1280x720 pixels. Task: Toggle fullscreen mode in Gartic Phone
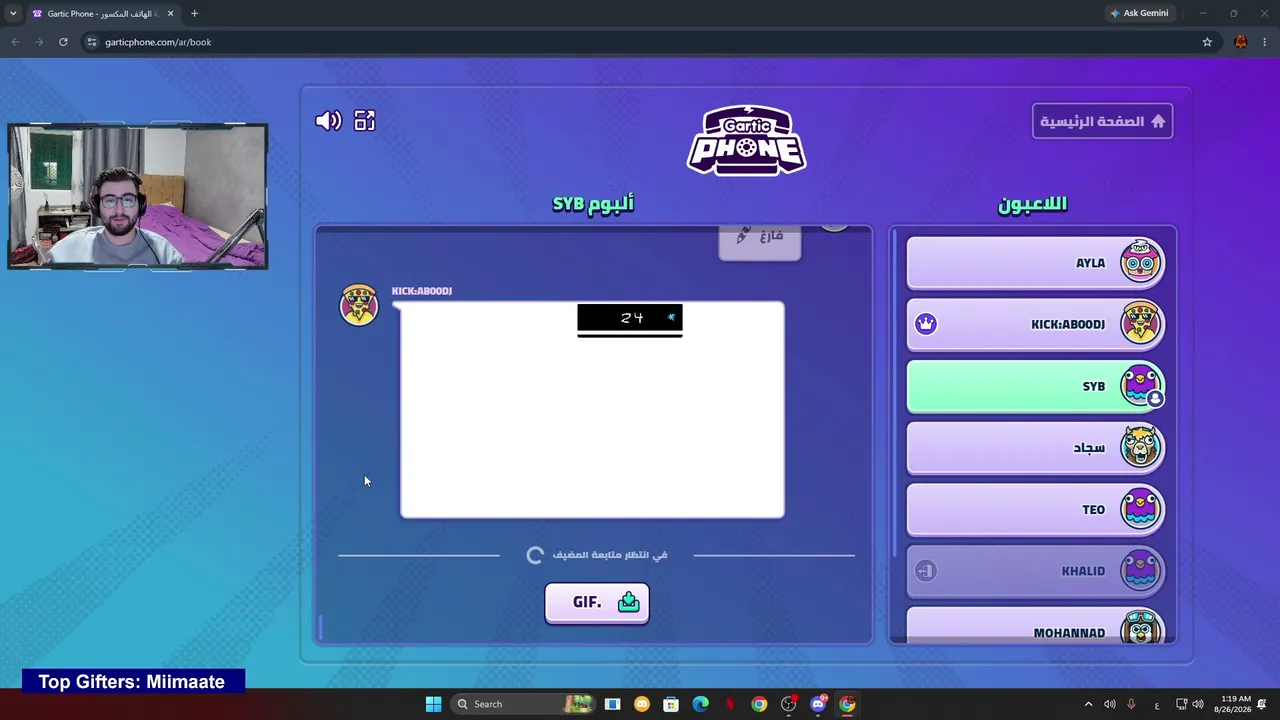tap(364, 121)
